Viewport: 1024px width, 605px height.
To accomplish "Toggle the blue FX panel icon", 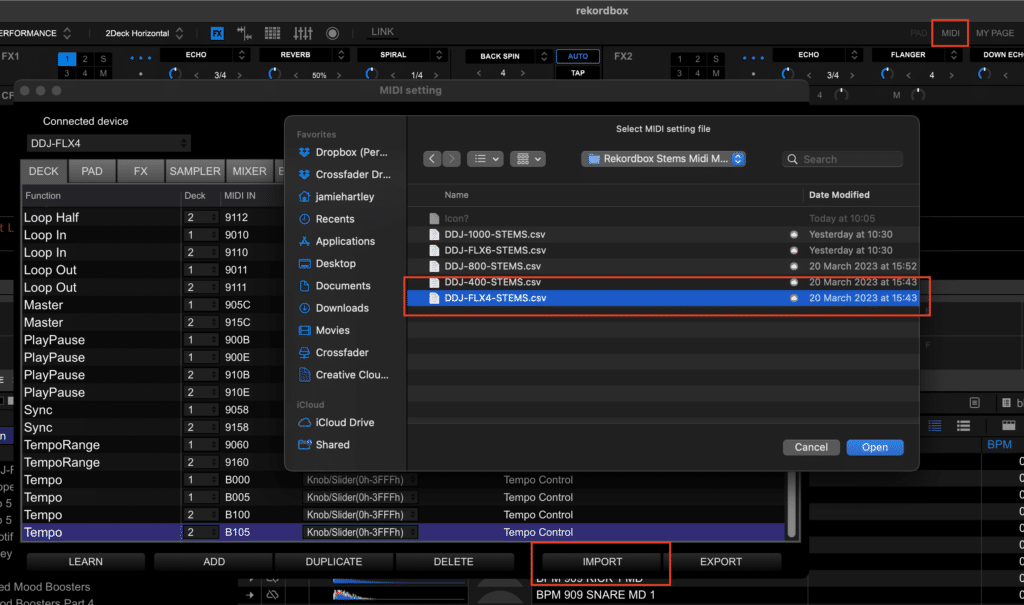I will coord(217,33).
